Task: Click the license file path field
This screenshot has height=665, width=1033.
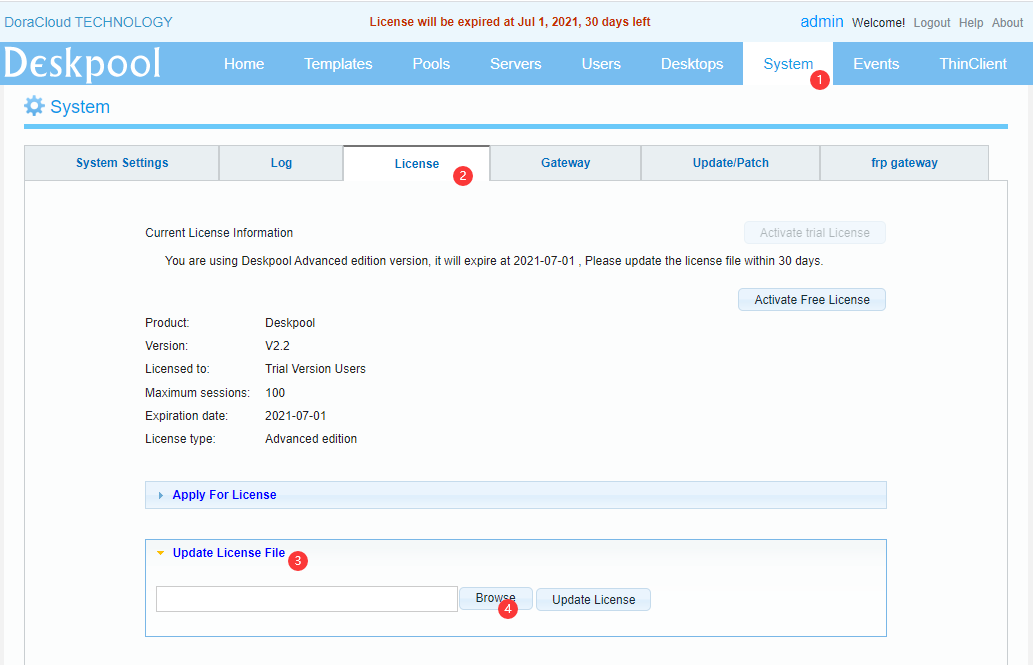Action: [x=307, y=599]
